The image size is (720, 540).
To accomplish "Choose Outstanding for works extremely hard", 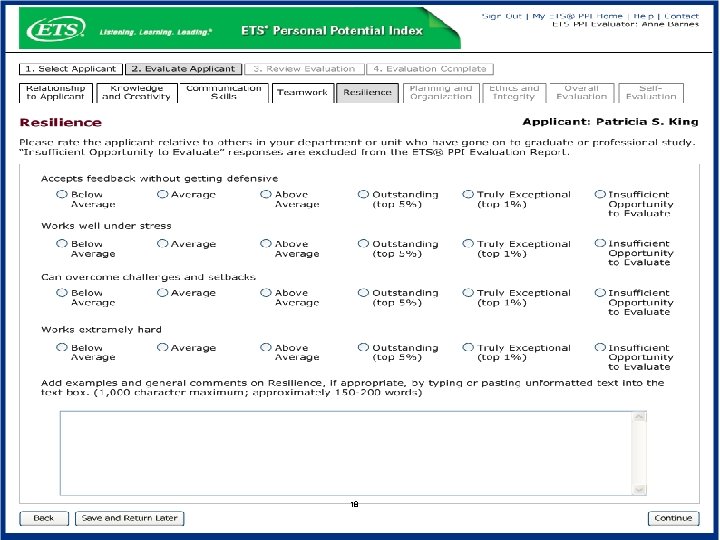I will pyautogui.click(x=363, y=348).
